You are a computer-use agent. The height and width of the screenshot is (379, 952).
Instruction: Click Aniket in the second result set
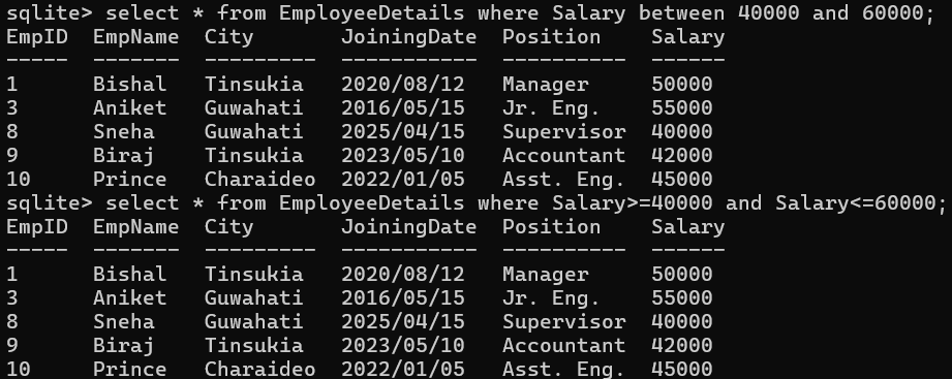coord(129,298)
